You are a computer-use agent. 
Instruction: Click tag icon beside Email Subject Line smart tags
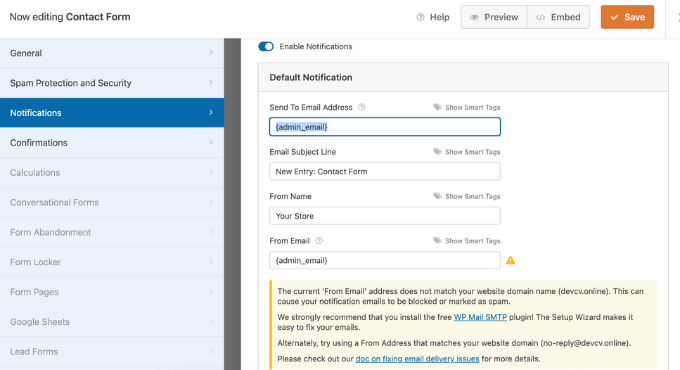click(x=437, y=151)
